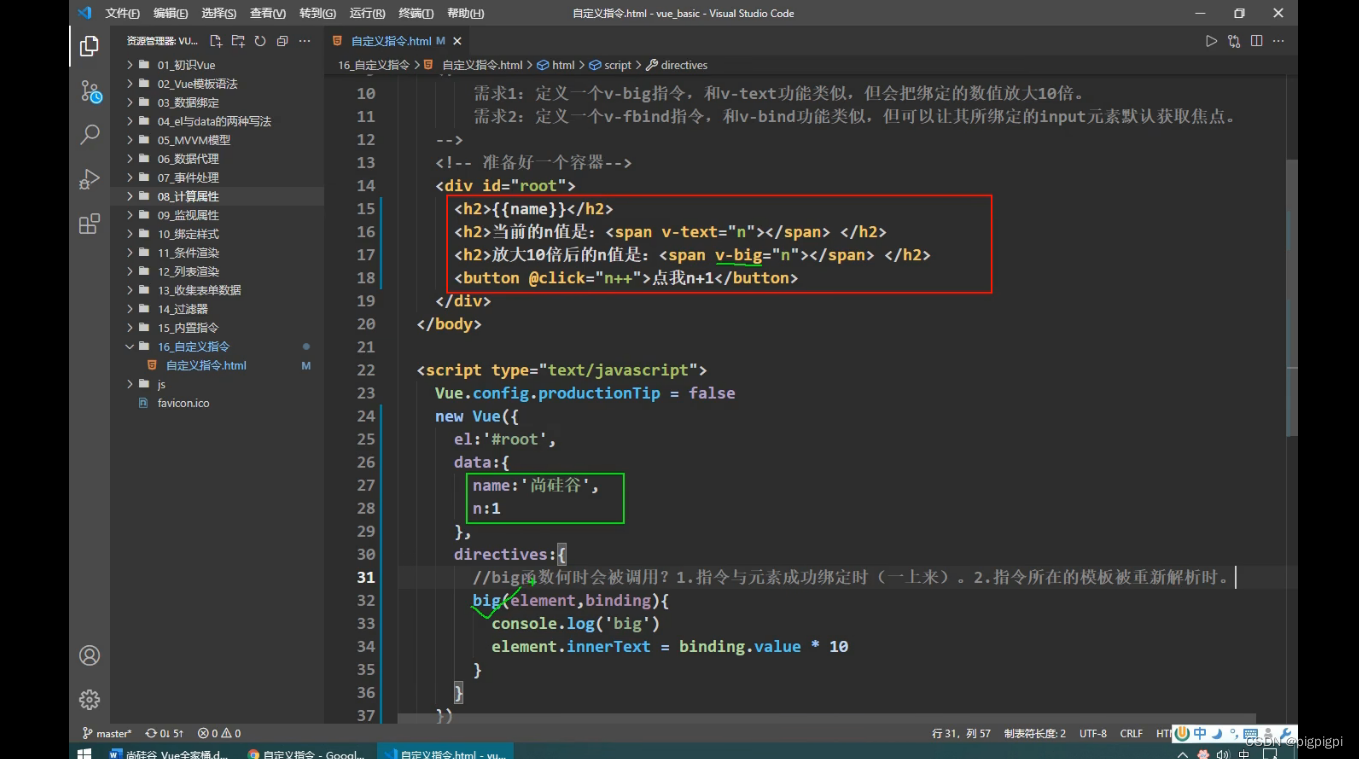Click the VS Code logo in title bar
The width and height of the screenshot is (1359, 759).
(x=84, y=13)
